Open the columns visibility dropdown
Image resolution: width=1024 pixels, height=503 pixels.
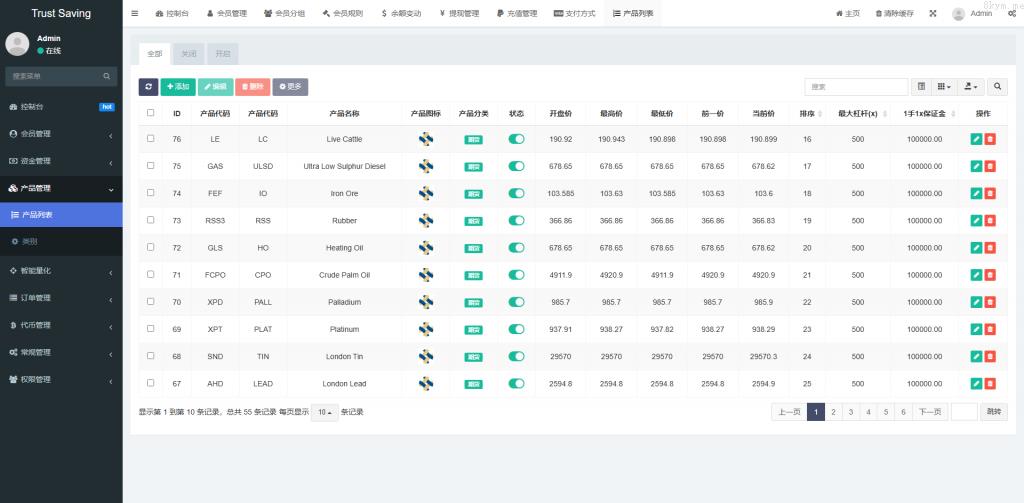(x=945, y=87)
